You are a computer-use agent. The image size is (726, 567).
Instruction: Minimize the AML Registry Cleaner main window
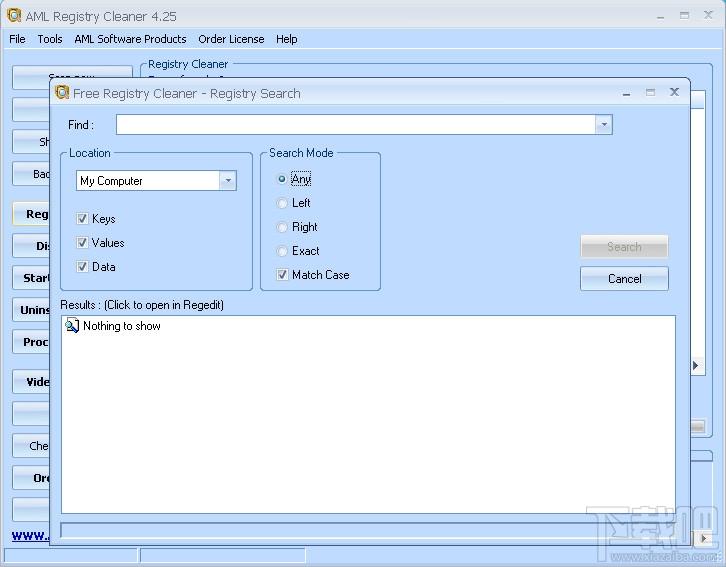point(660,16)
